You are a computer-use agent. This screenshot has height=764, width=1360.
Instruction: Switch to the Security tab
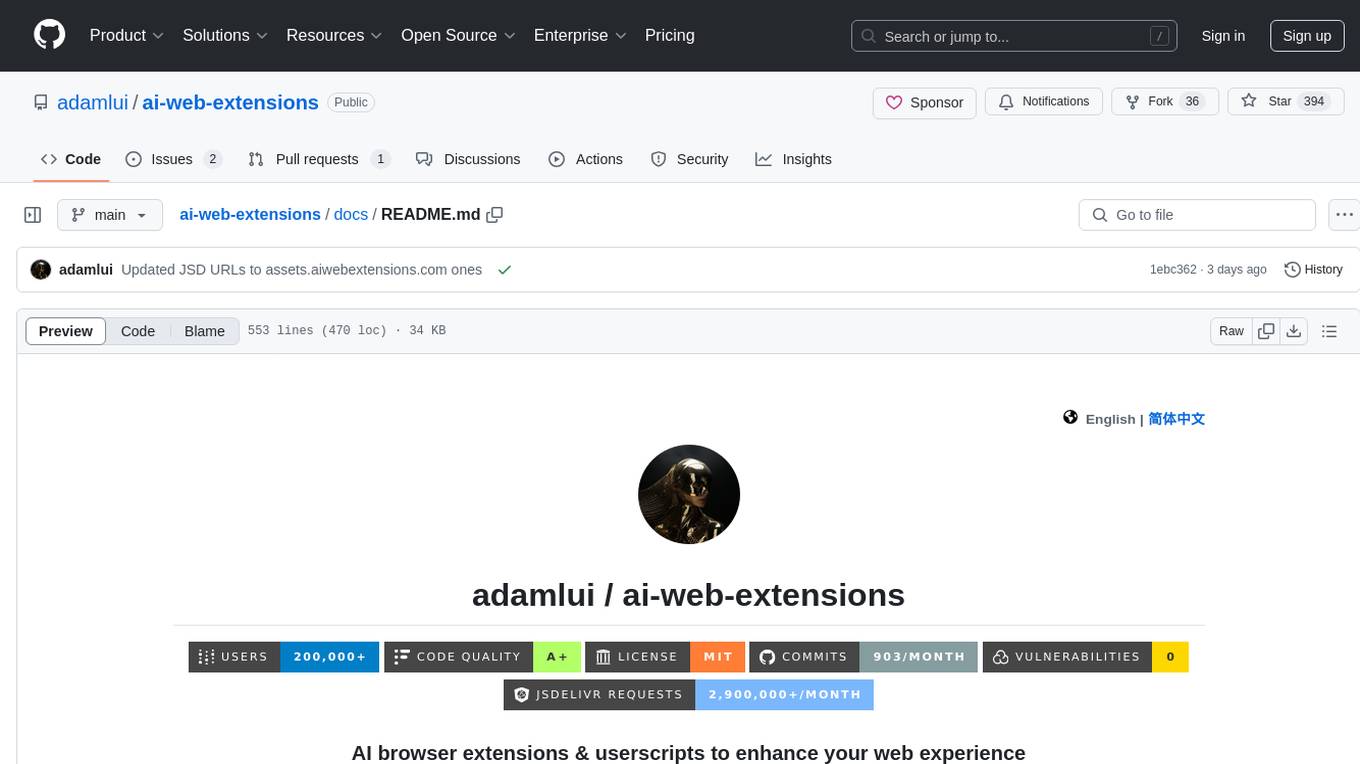click(x=690, y=159)
